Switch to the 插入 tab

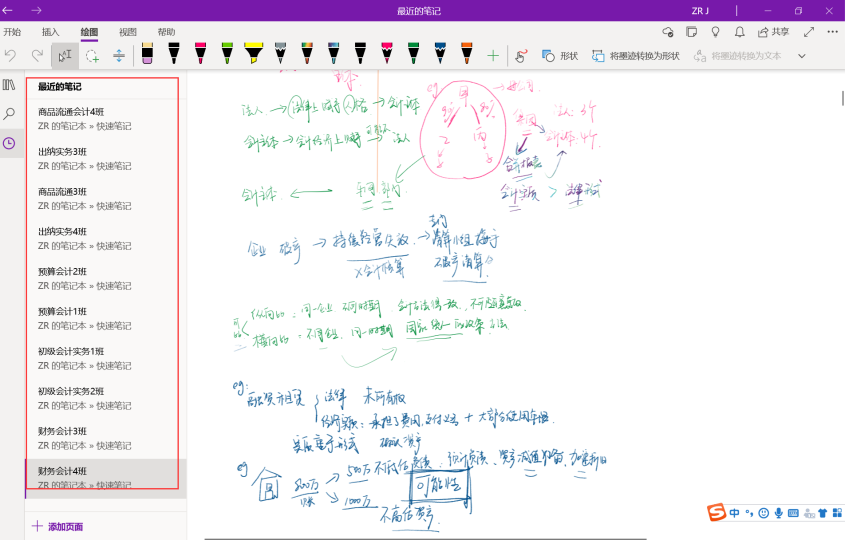tap(50, 32)
